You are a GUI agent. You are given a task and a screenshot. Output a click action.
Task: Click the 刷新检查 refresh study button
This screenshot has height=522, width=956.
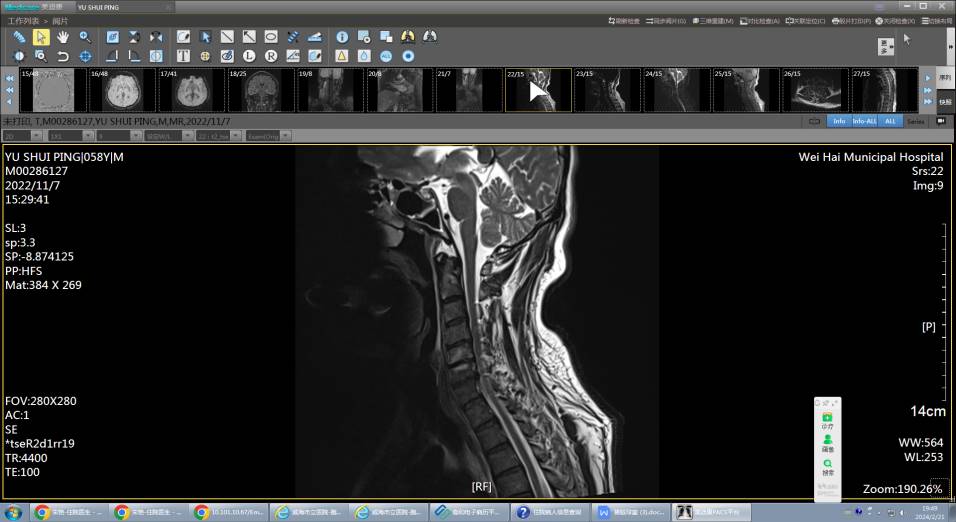click(626, 20)
